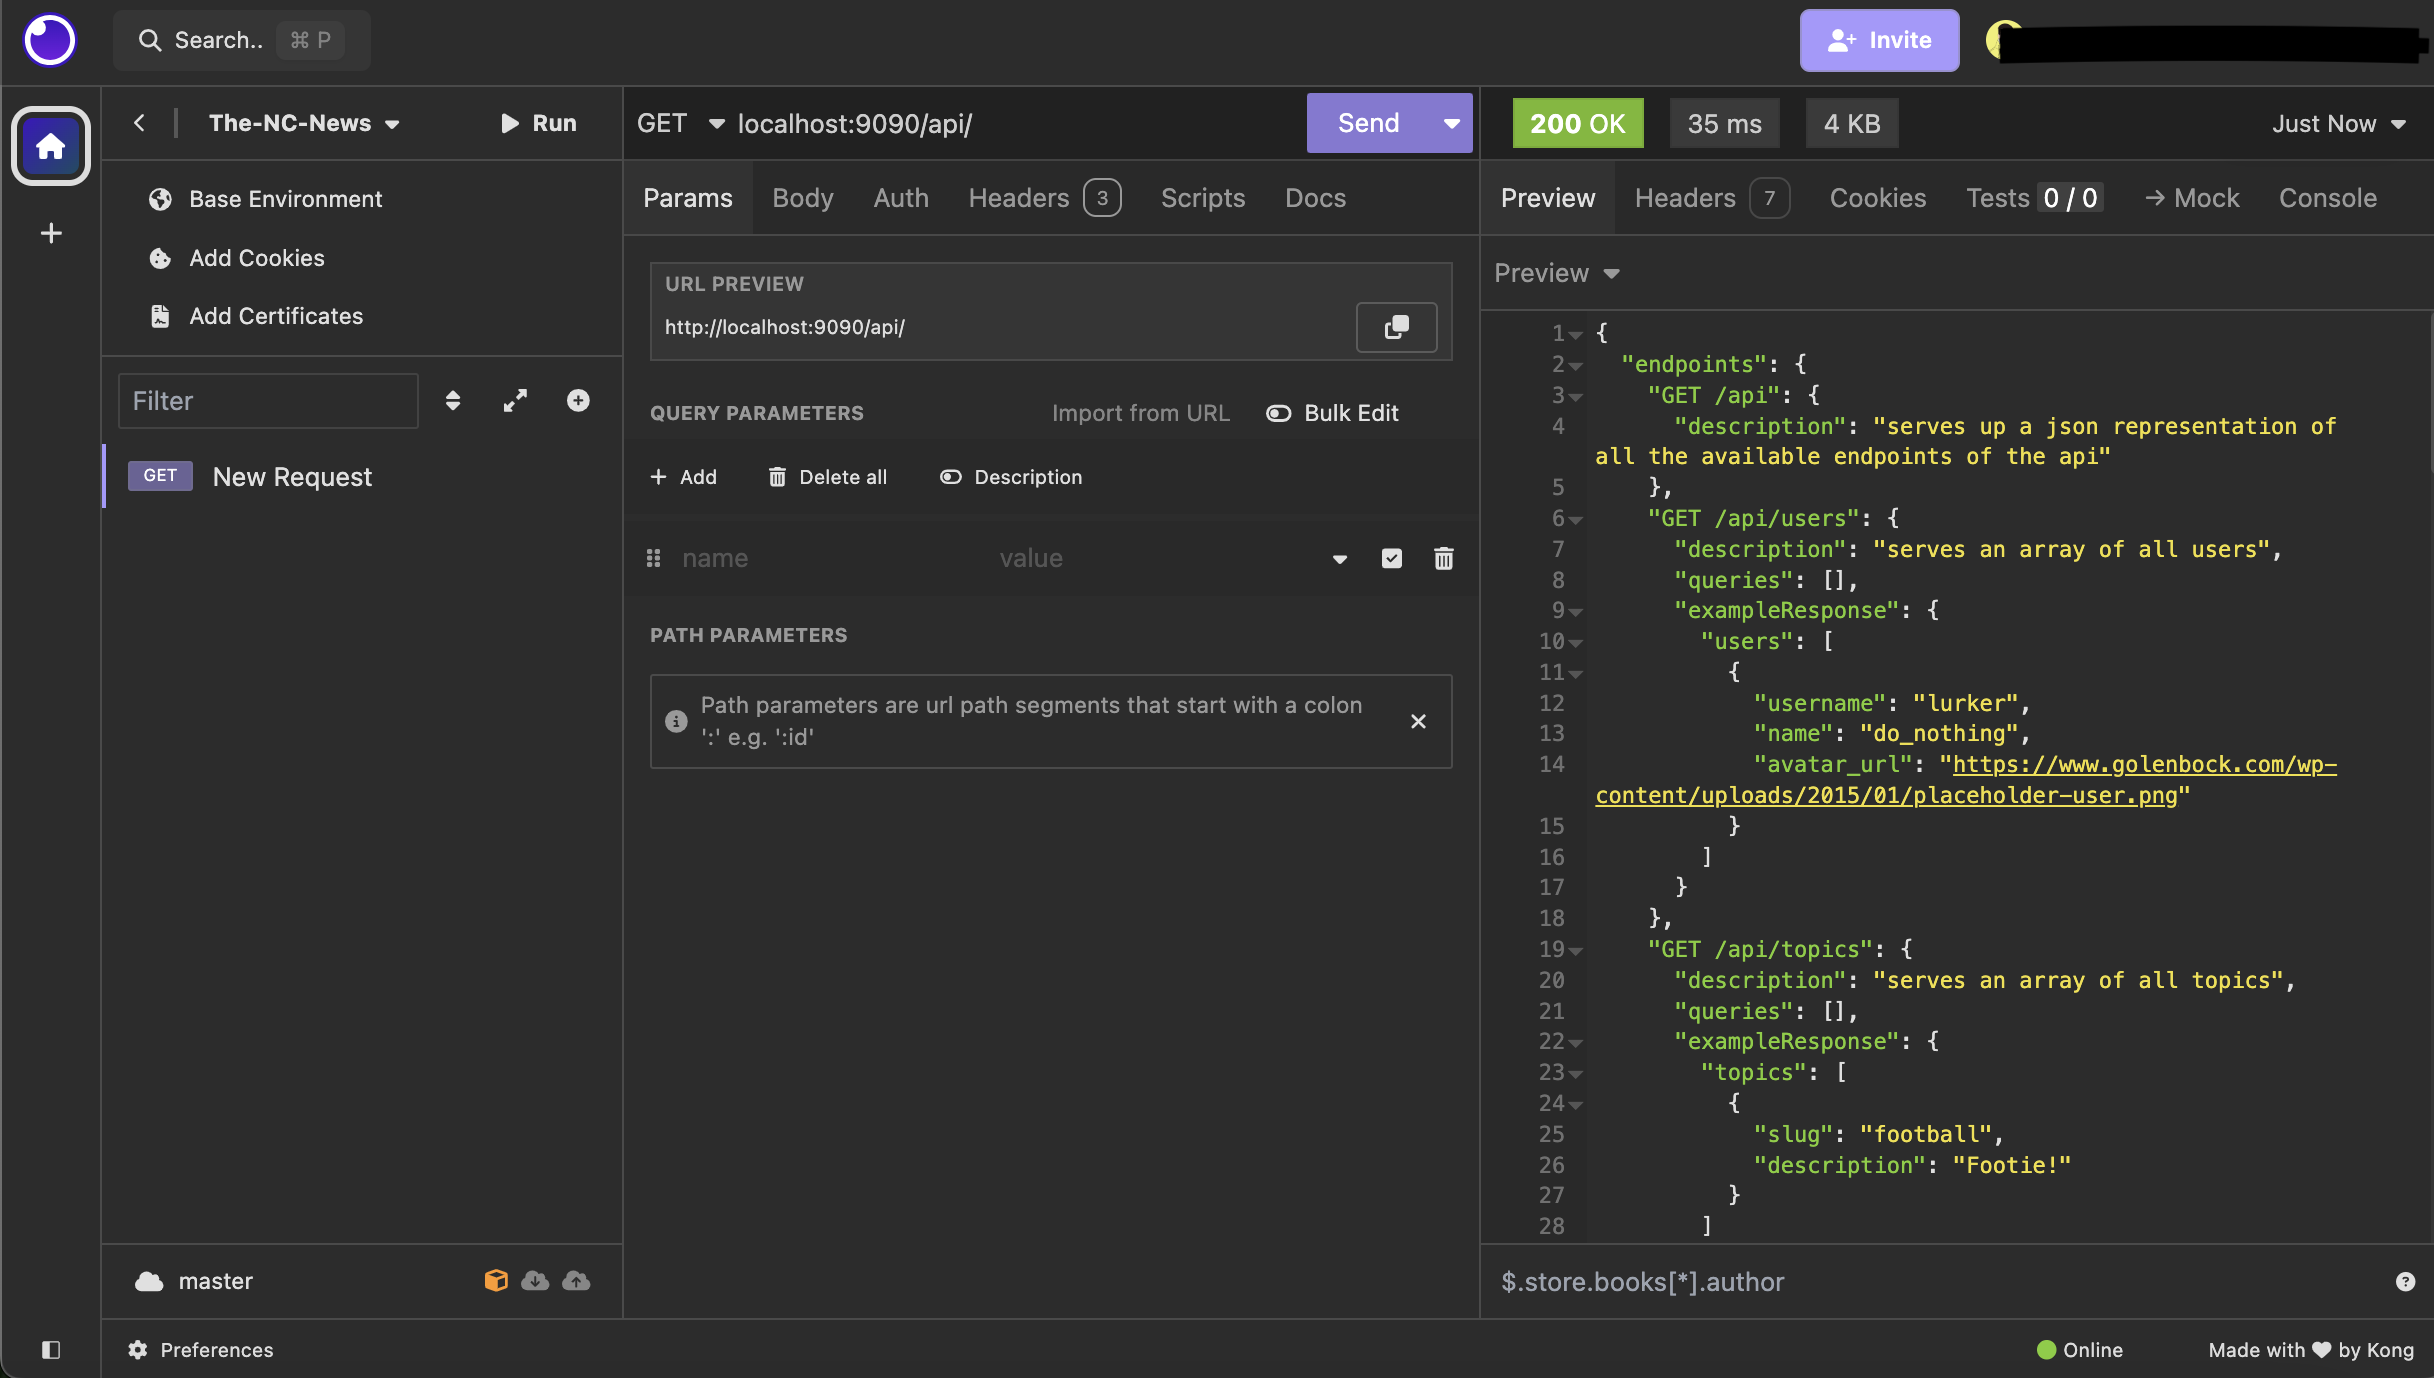Open the Just Now history dropdown
The height and width of the screenshot is (1378, 2434).
(2338, 123)
